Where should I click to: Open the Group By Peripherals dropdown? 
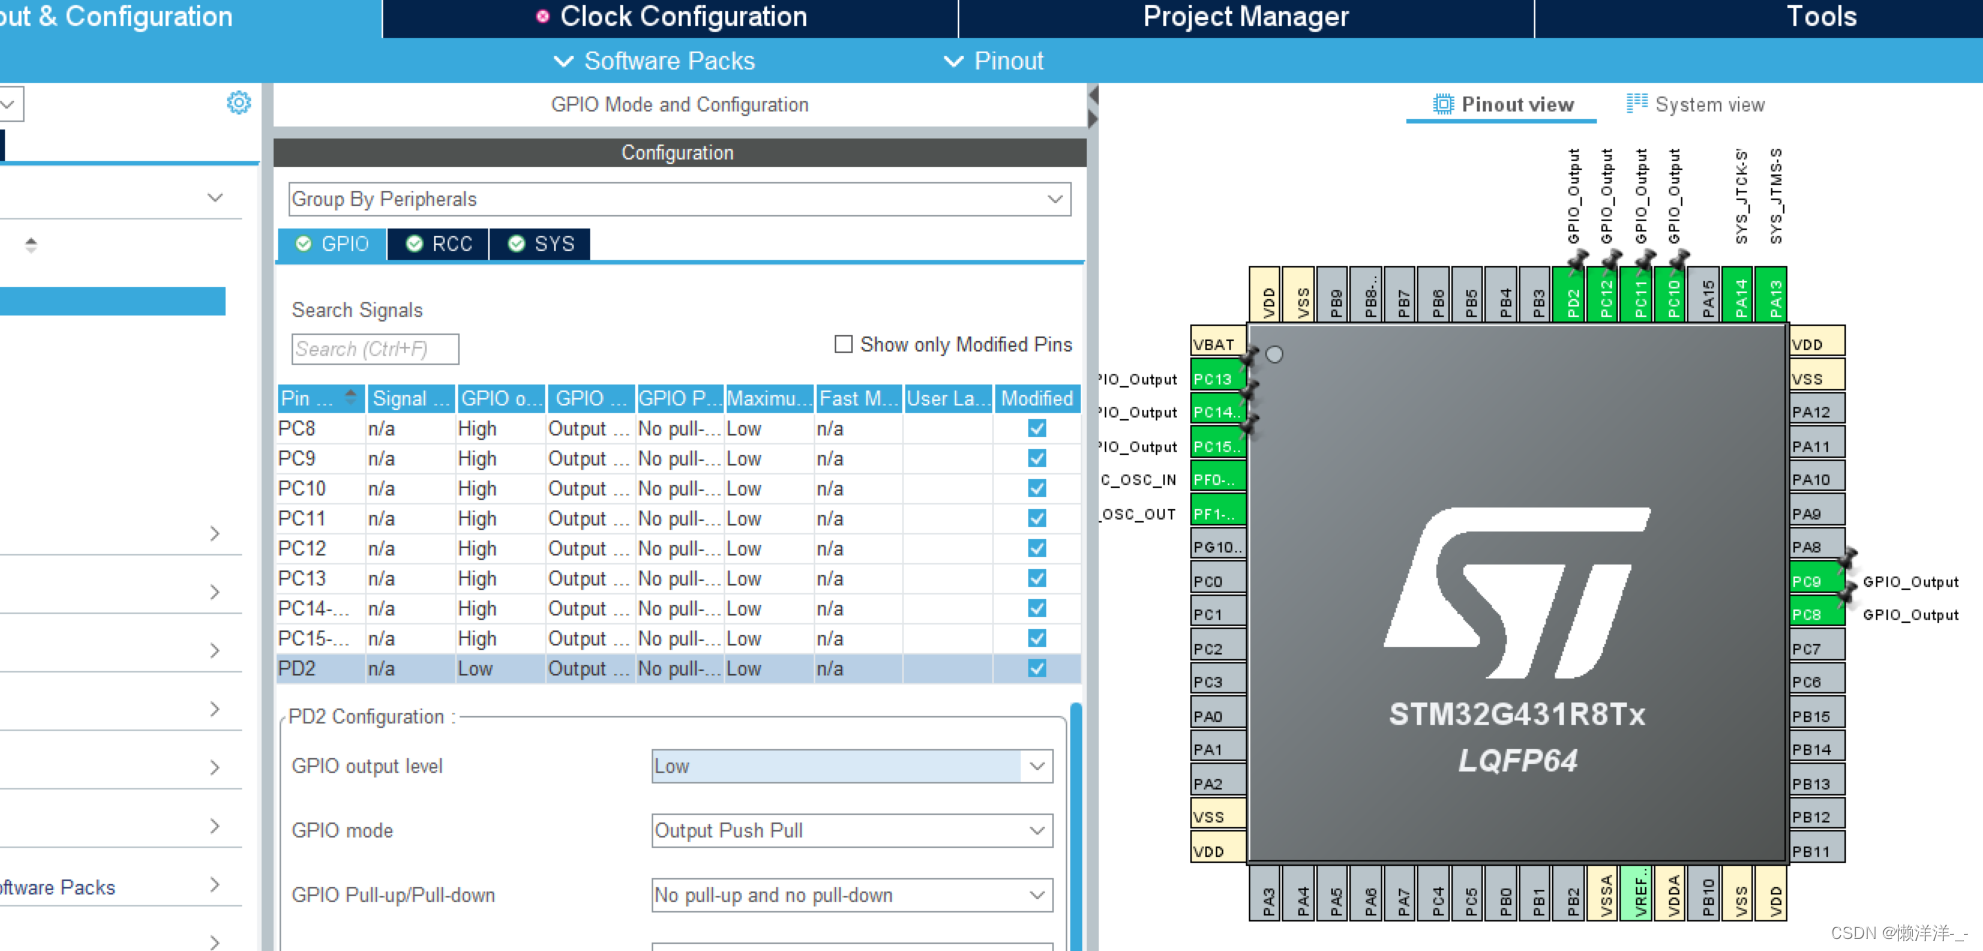point(679,199)
